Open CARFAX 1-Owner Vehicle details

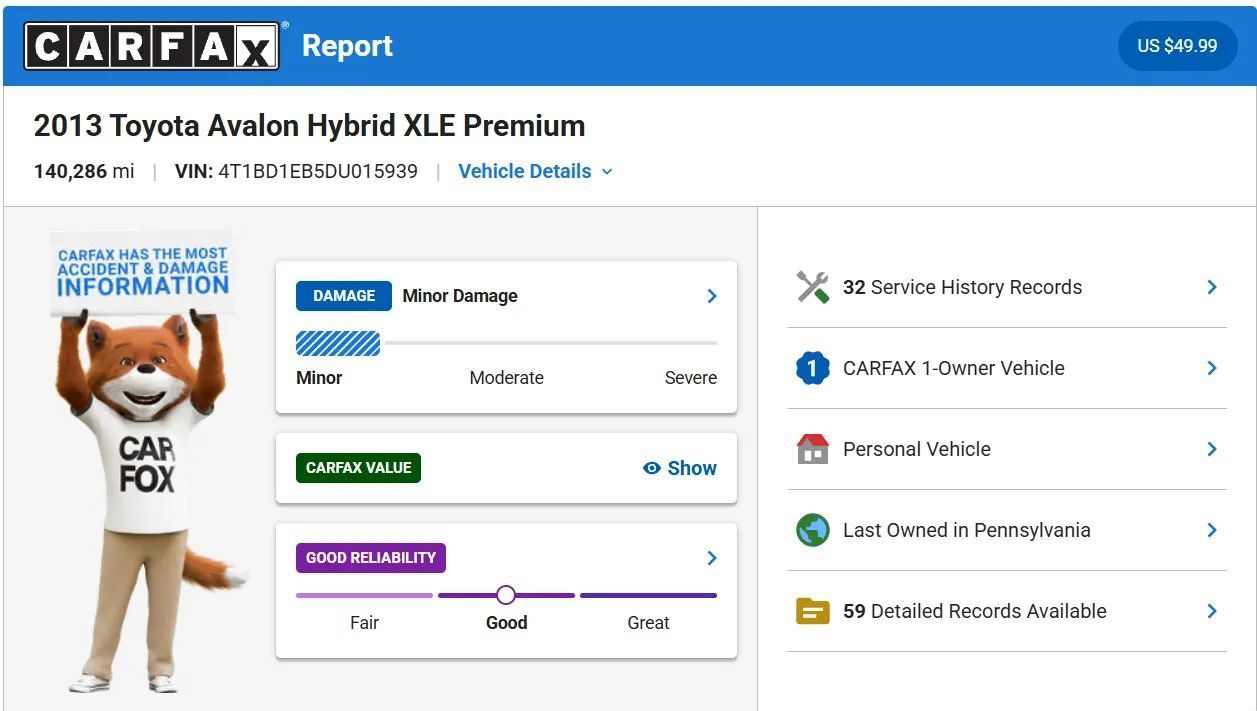click(1007, 368)
